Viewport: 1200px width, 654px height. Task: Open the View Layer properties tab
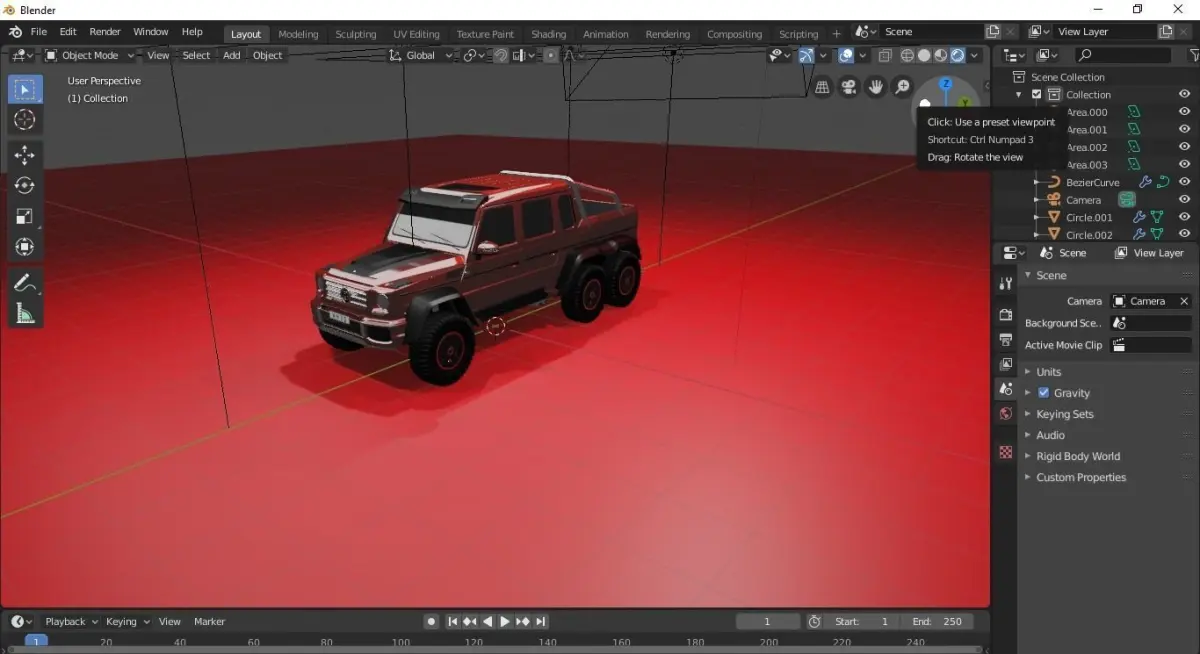tap(1006, 364)
